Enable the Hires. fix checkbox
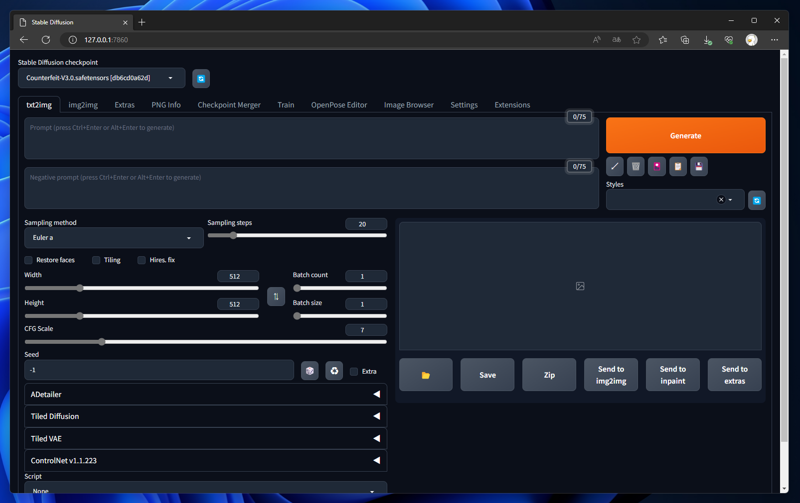This screenshot has width=800, height=503. [x=141, y=260]
